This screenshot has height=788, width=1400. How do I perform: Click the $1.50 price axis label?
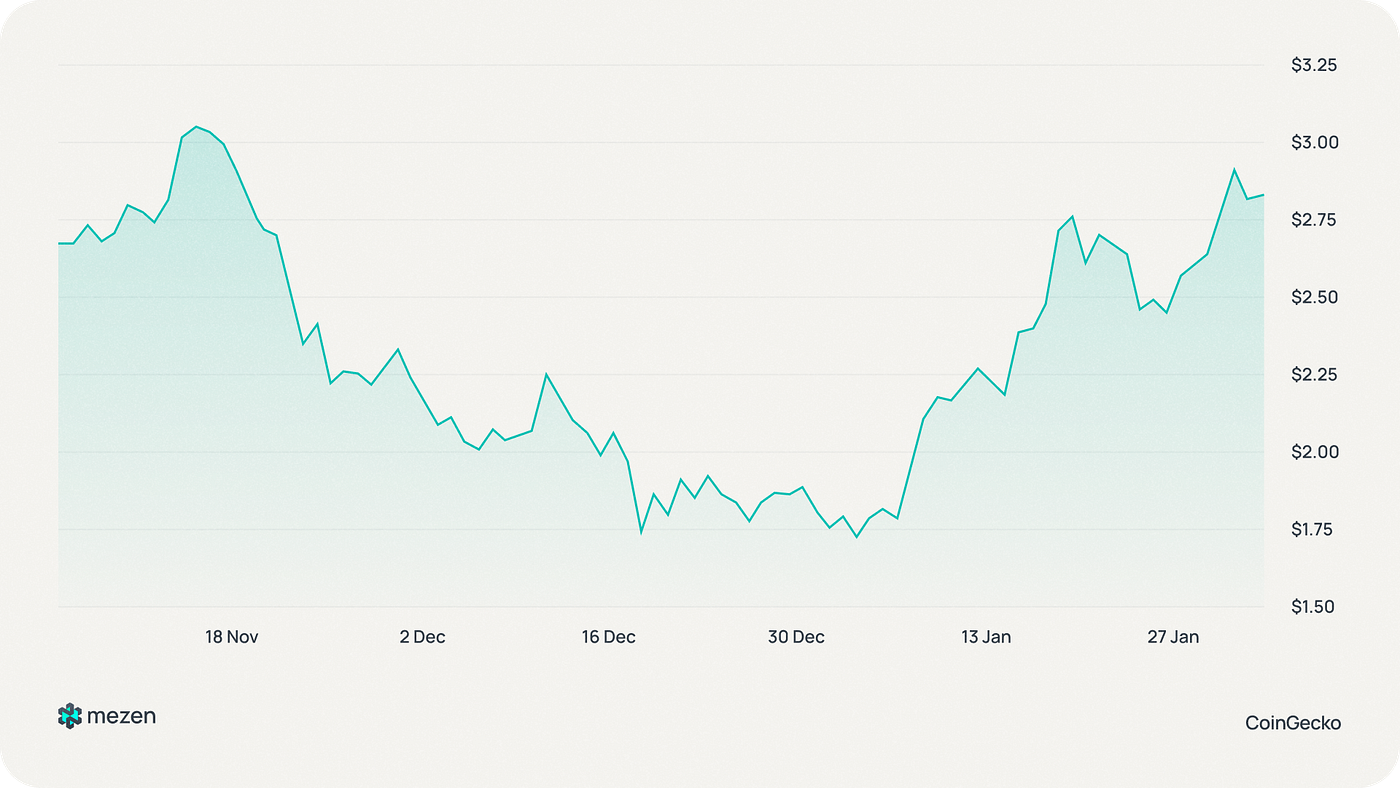(1314, 607)
